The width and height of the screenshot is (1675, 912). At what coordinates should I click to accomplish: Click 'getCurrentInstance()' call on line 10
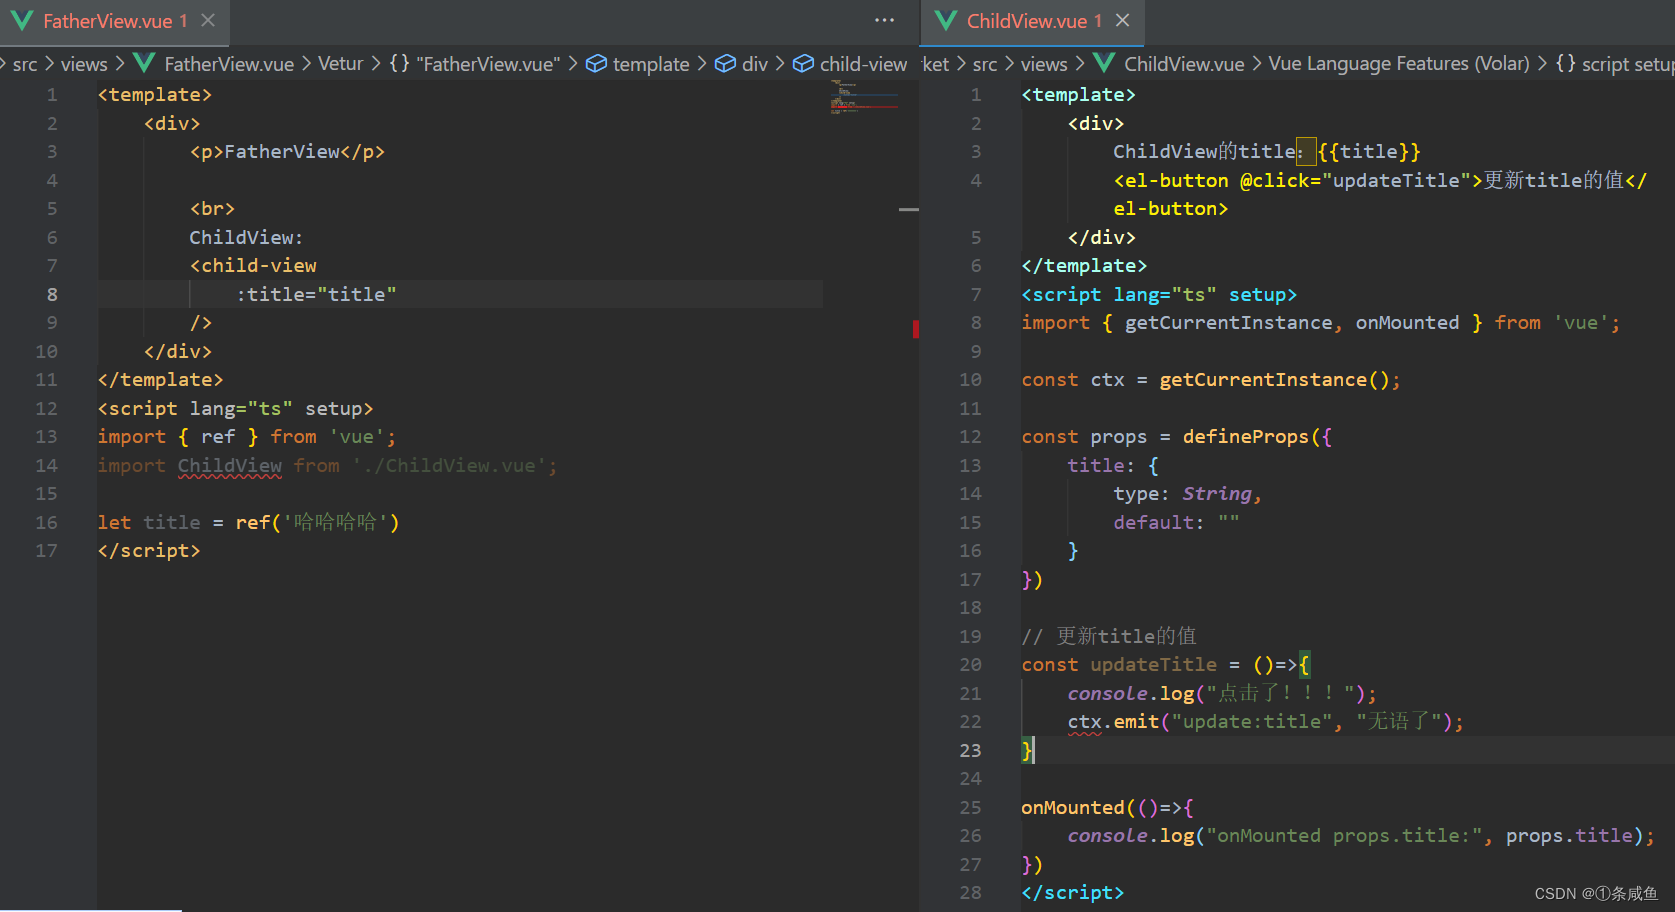click(1274, 379)
